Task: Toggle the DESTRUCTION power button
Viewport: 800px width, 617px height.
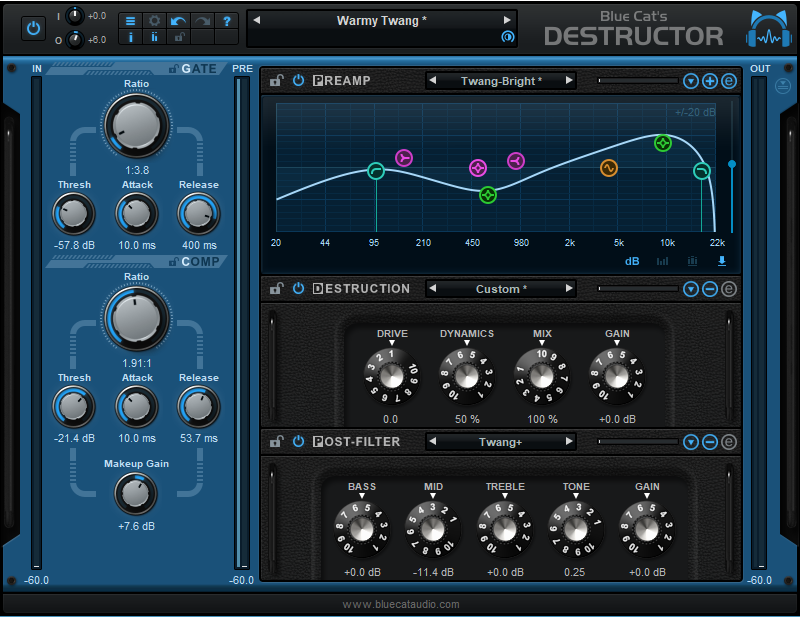Action: (298, 289)
